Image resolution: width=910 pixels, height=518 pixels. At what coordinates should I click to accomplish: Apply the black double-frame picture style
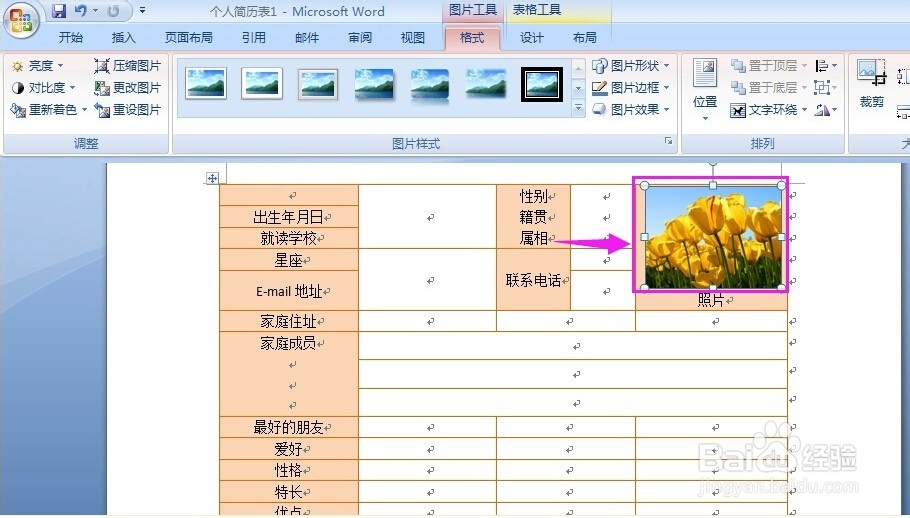(541, 84)
